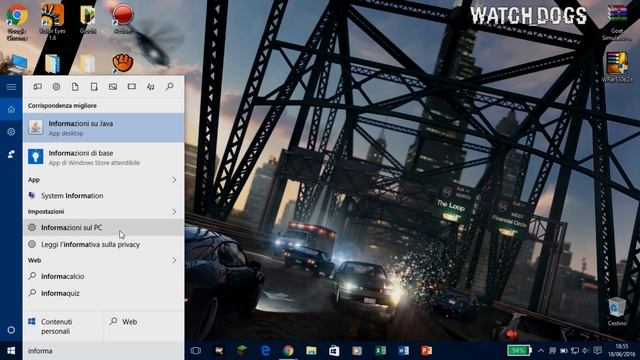Open the clock showing 18/06/2016

pos(622,351)
